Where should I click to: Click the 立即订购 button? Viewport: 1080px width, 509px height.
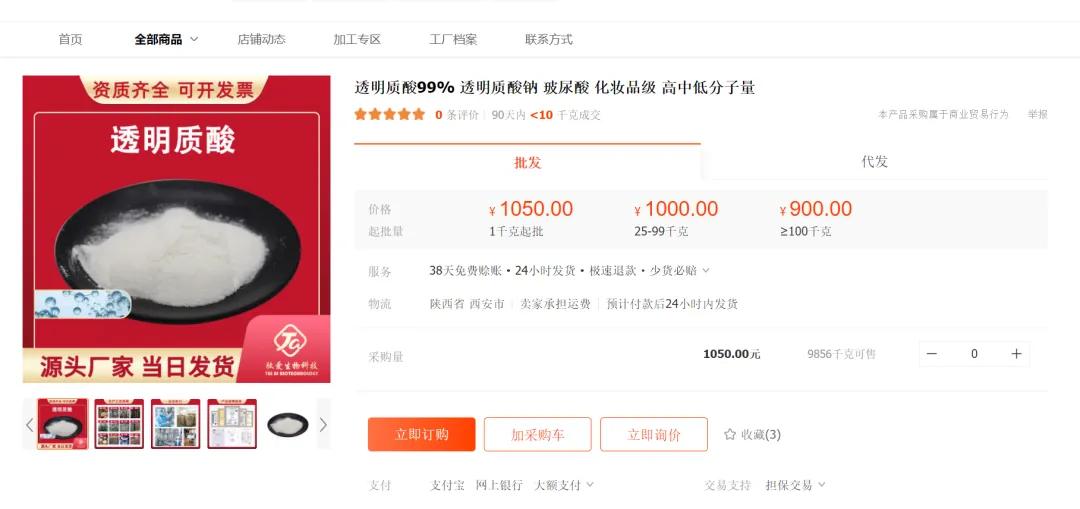(422, 435)
